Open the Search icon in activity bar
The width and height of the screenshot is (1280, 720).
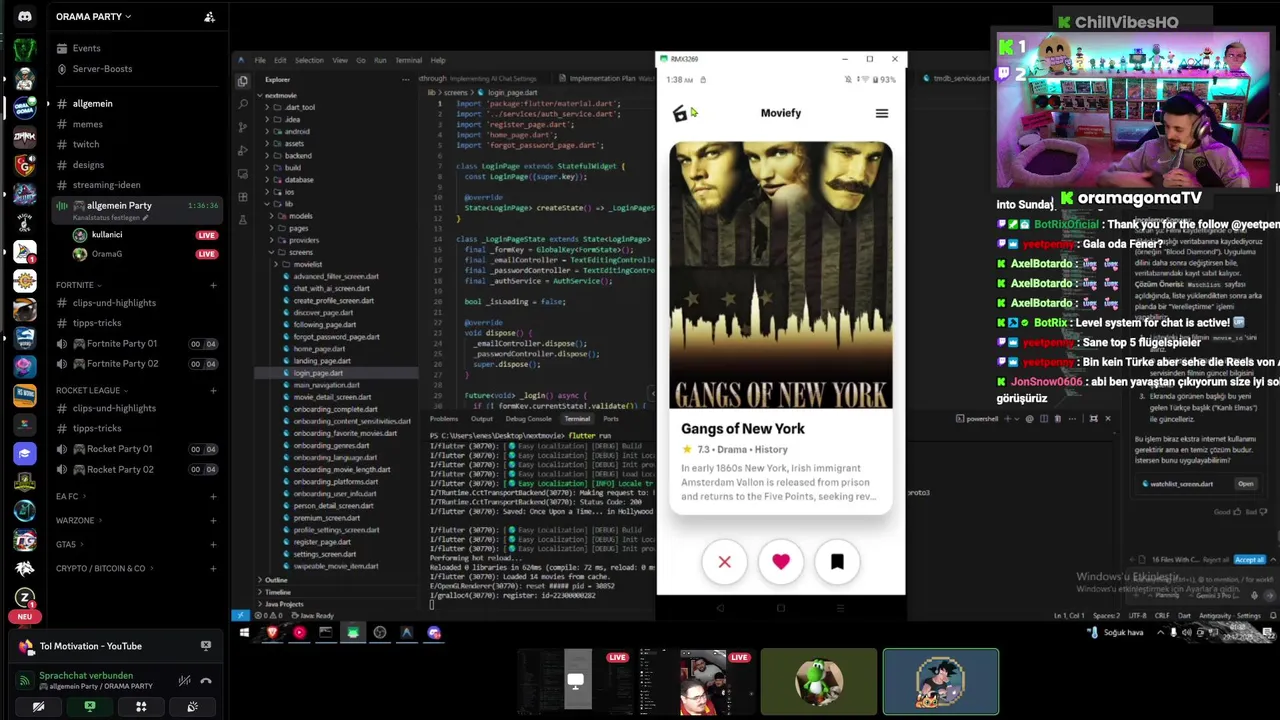[243, 104]
